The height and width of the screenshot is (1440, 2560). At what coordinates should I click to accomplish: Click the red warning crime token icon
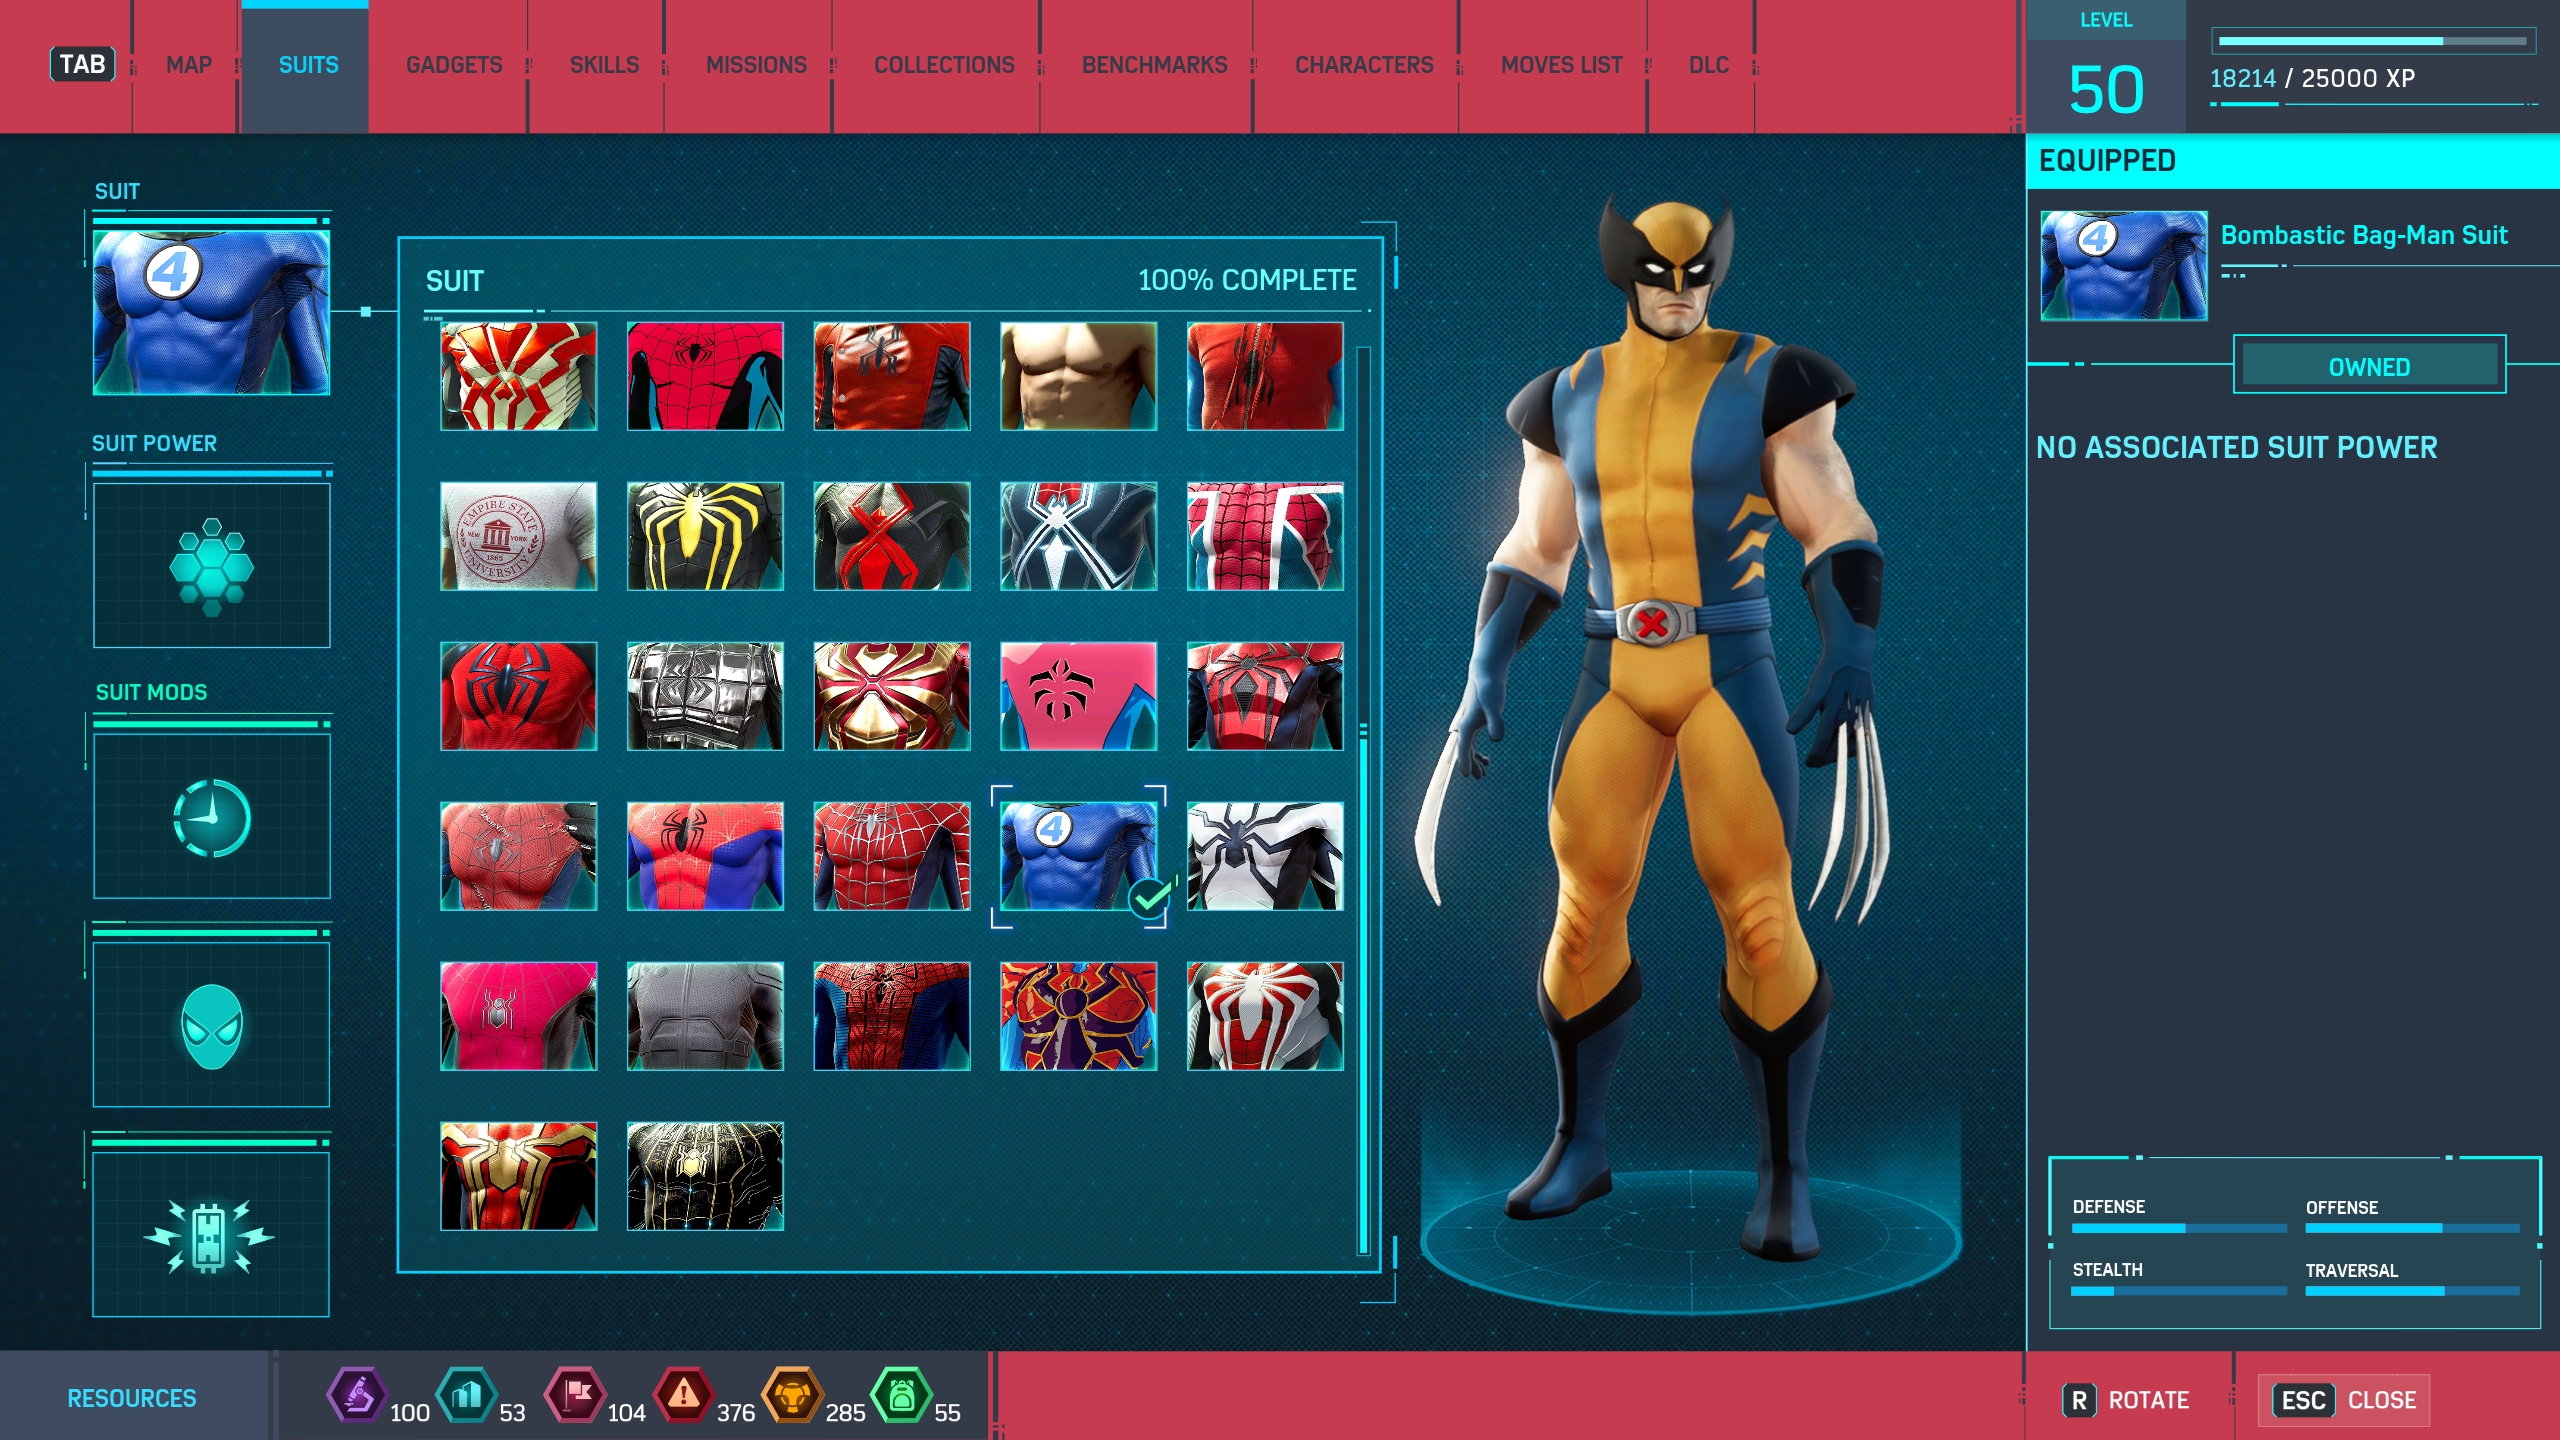[683, 1396]
